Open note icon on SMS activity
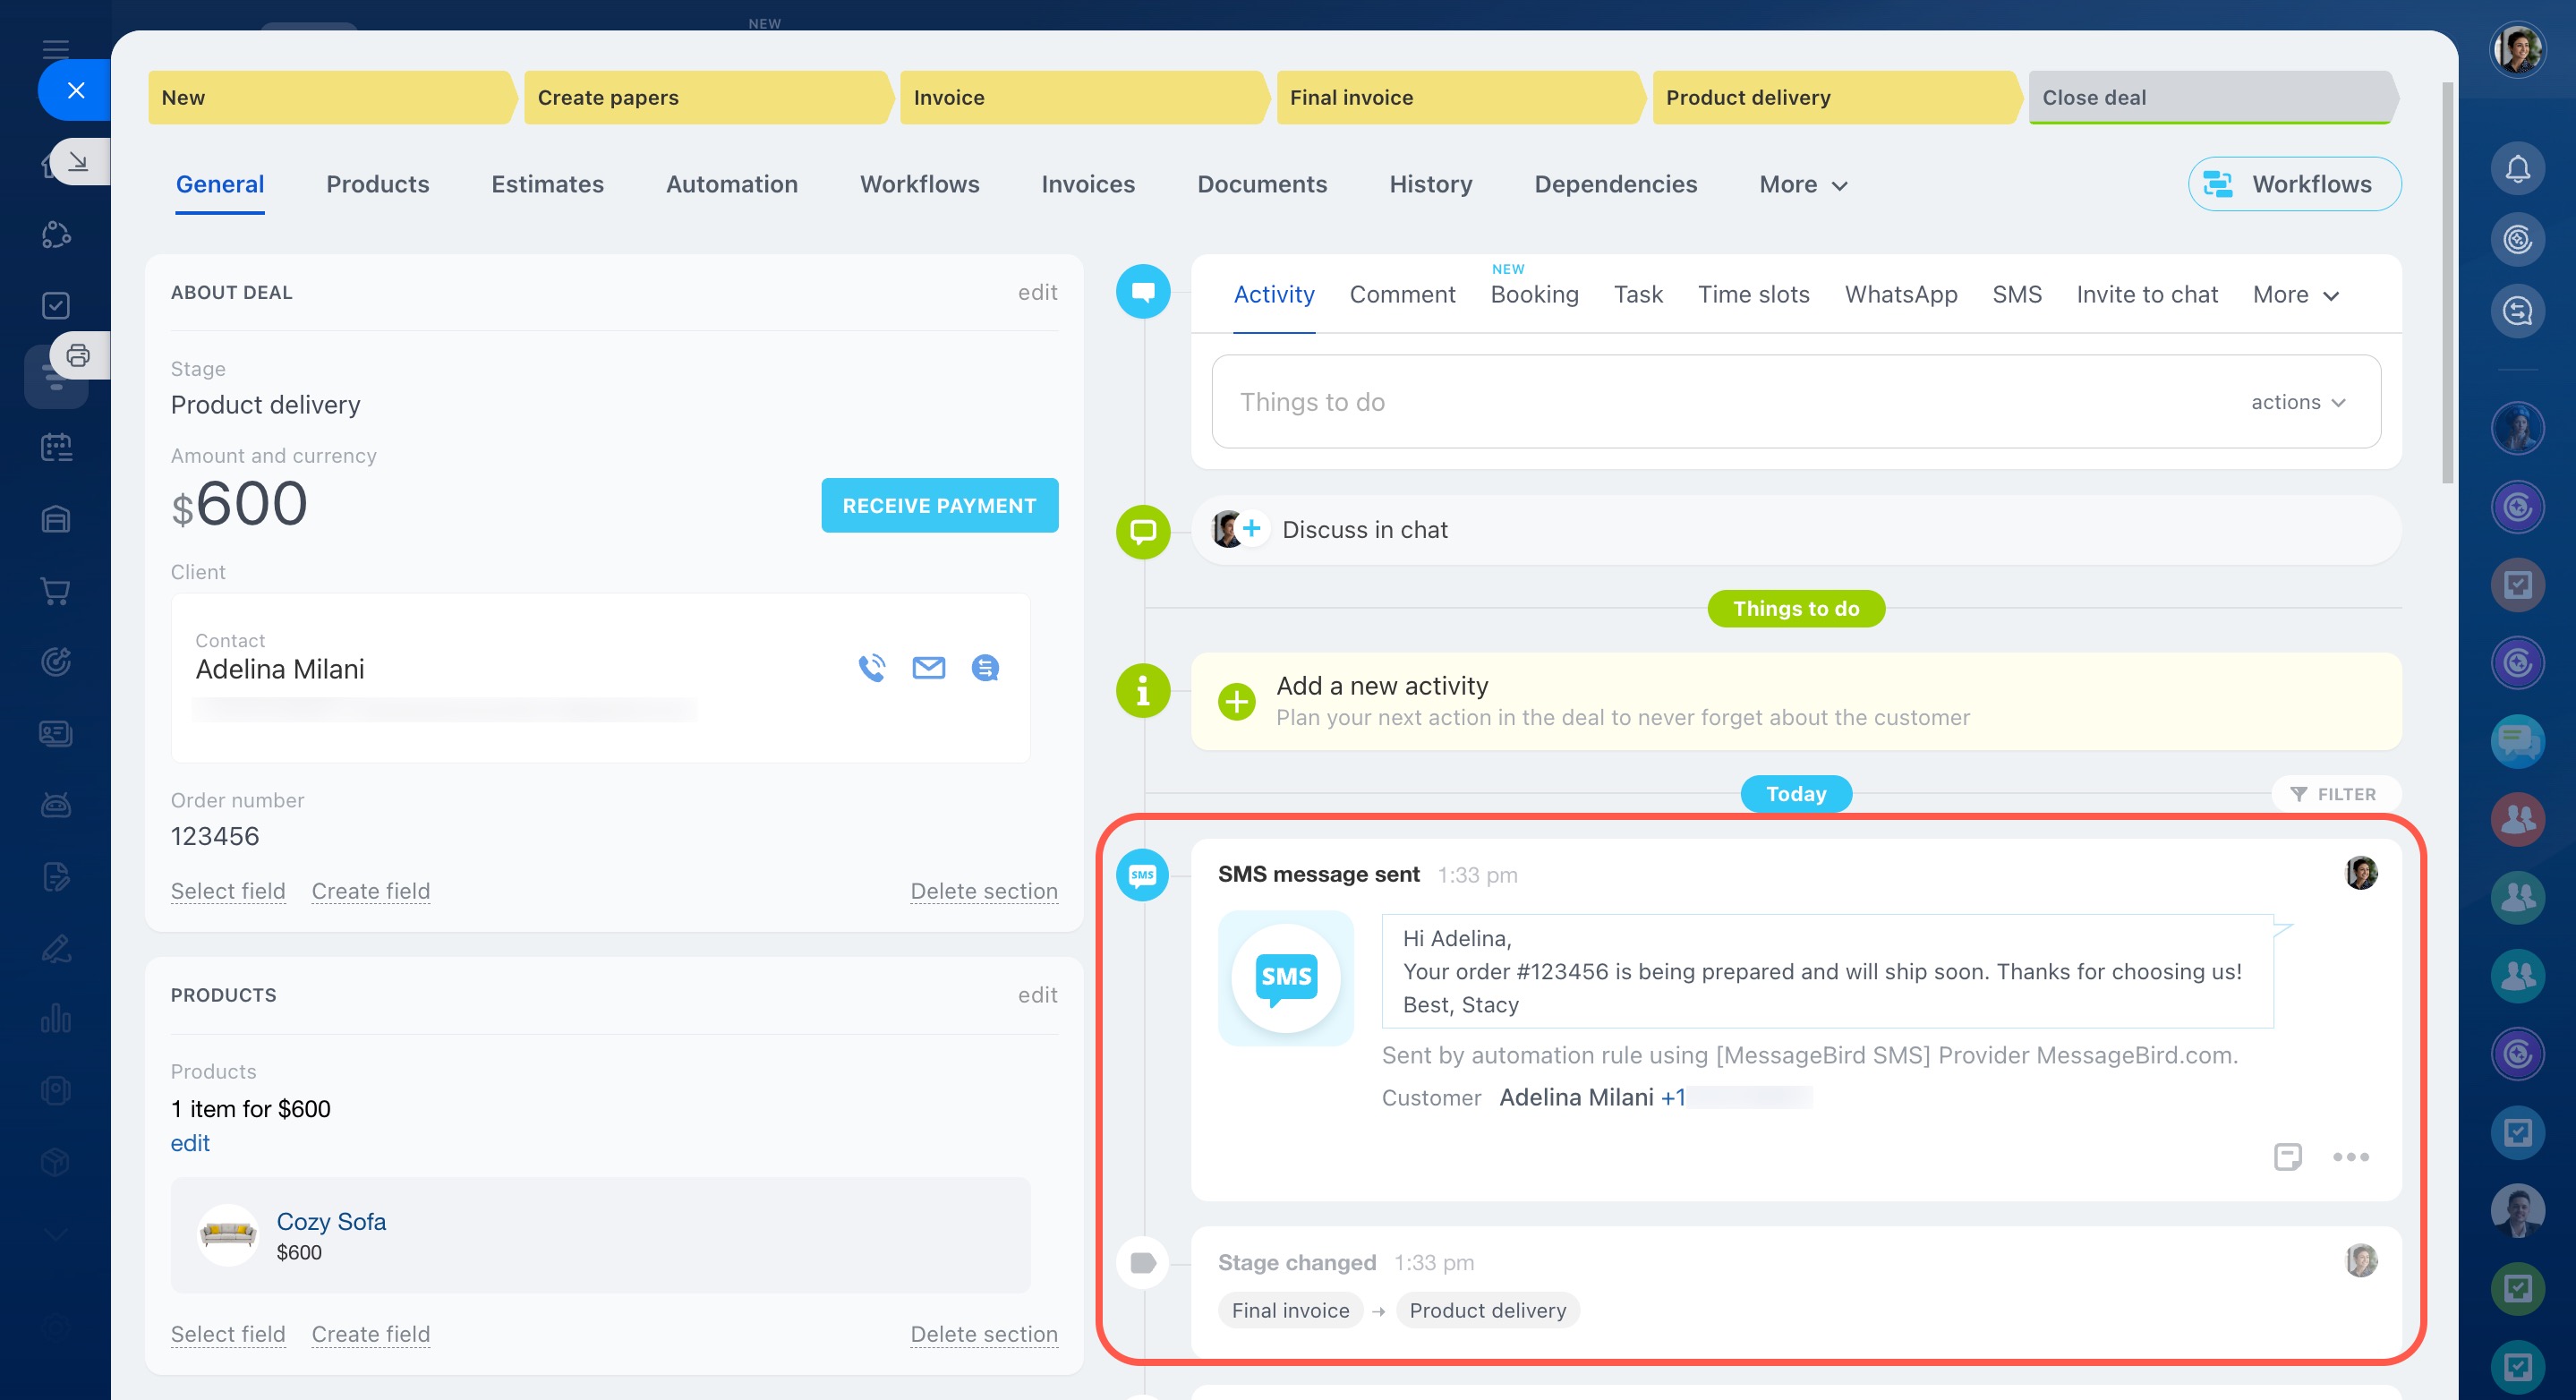The width and height of the screenshot is (2576, 1400). tap(2287, 1157)
